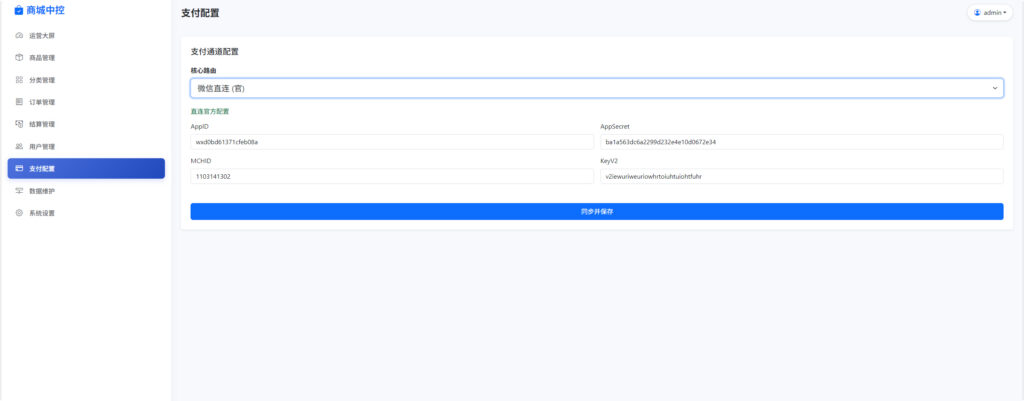Focus the AppID input field
Image resolution: width=1024 pixels, height=401 pixels.
(x=392, y=142)
